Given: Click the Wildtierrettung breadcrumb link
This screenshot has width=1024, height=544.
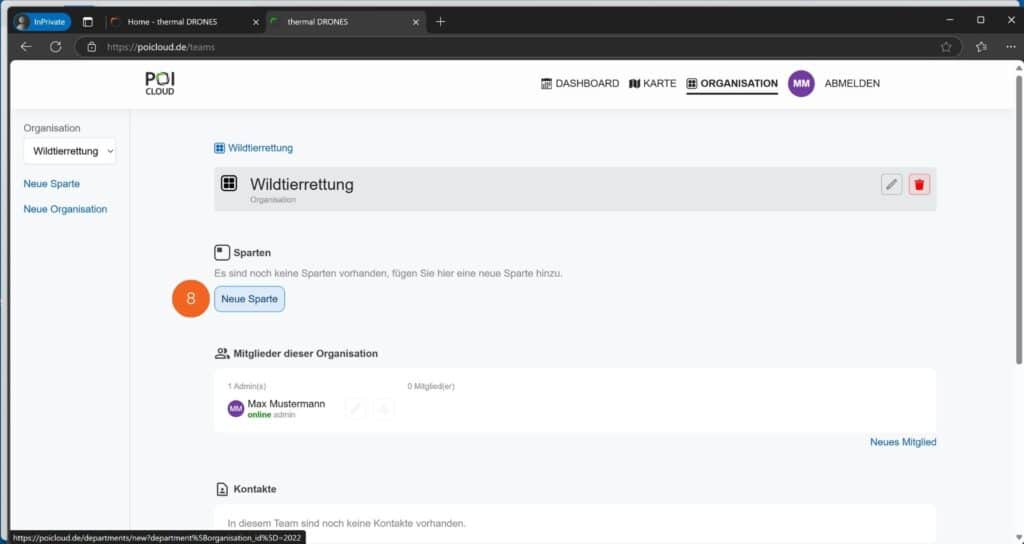Looking at the screenshot, I should [260, 148].
